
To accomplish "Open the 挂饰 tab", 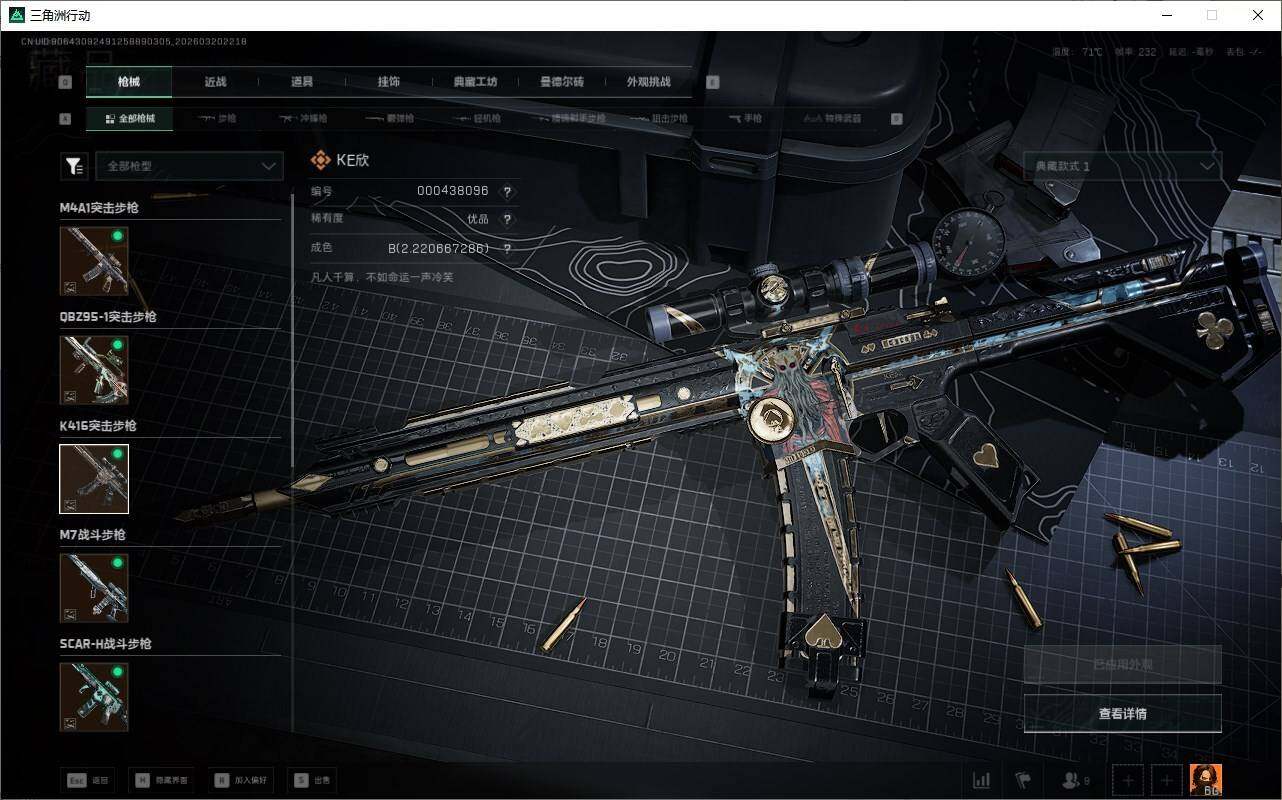I will (x=388, y=82).
